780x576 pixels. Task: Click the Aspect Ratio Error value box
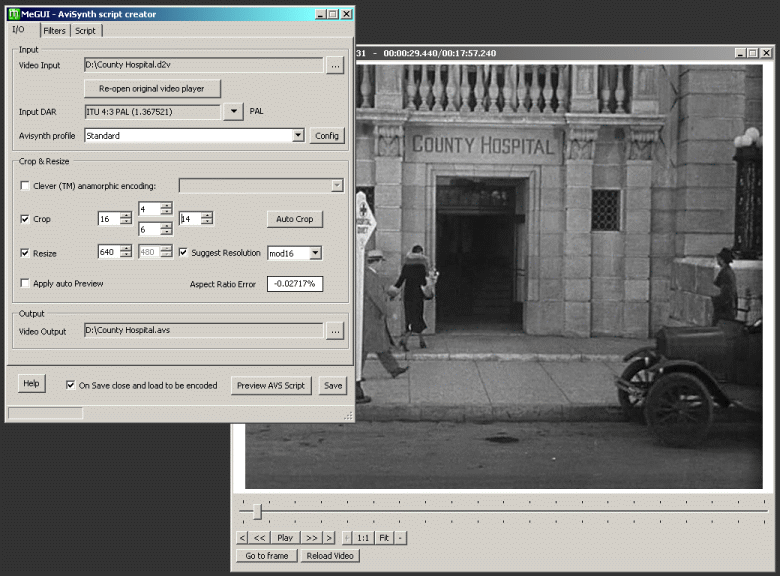tap(295, 284)
